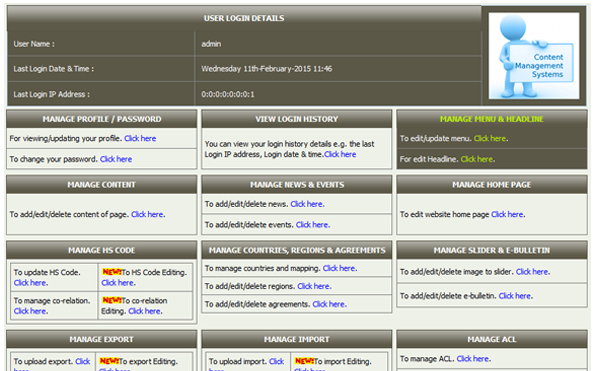Image resolution: width=595 pixels, height=371 pixels.
Task: Open change your password Click here link
Action: coord(116,159)
